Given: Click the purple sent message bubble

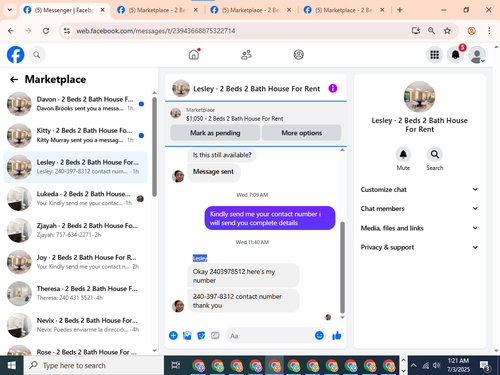Looking at the screenshot, I should 270,218.
